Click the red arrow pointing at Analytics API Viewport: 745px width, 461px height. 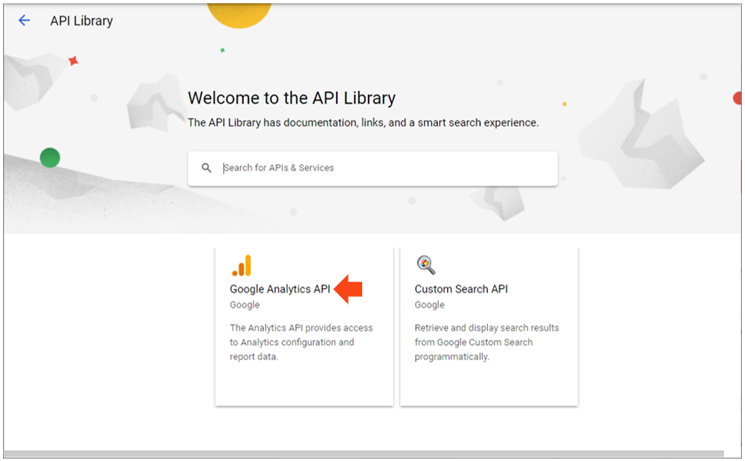348,289
